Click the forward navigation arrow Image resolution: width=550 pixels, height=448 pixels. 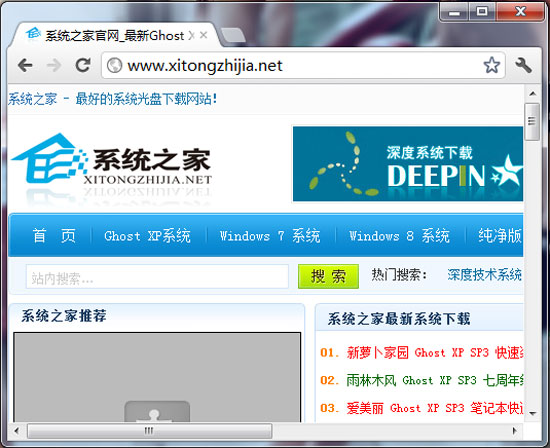(x=54, y=65)
